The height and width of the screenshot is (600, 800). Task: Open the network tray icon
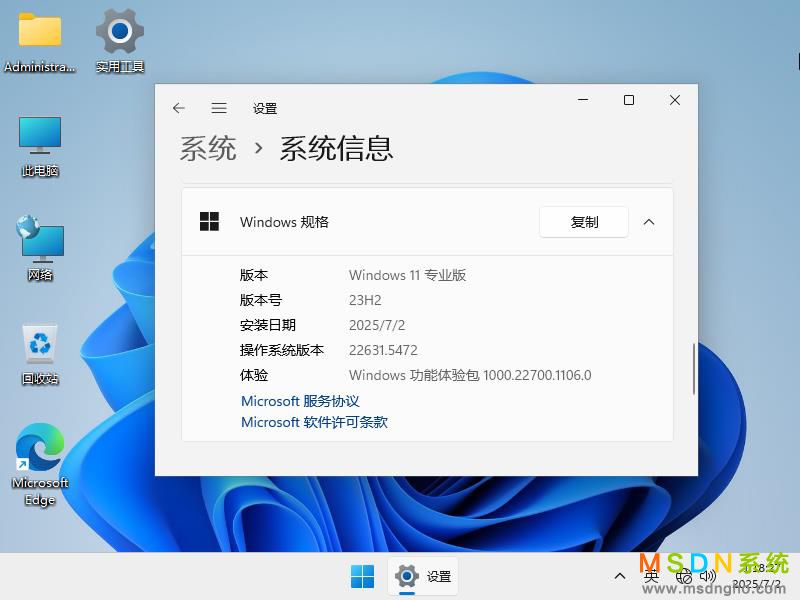point(684,577)
